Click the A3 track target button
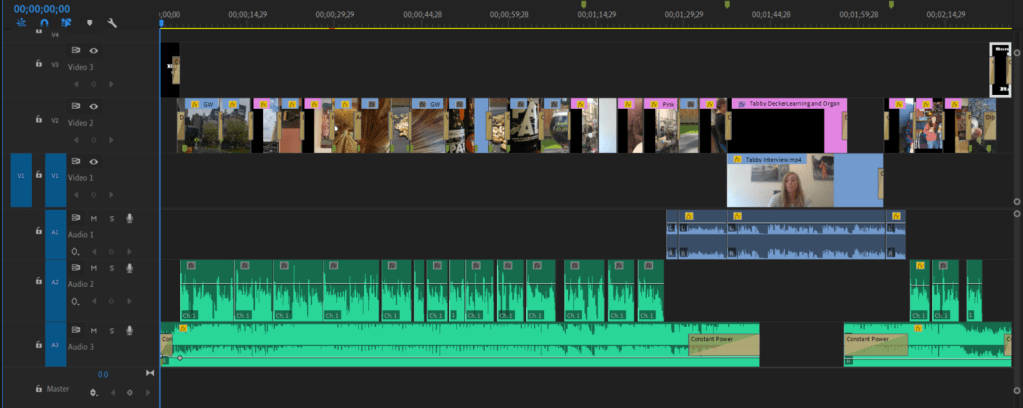Screen dimensions: 1023x408 click(x=55, y=344)
